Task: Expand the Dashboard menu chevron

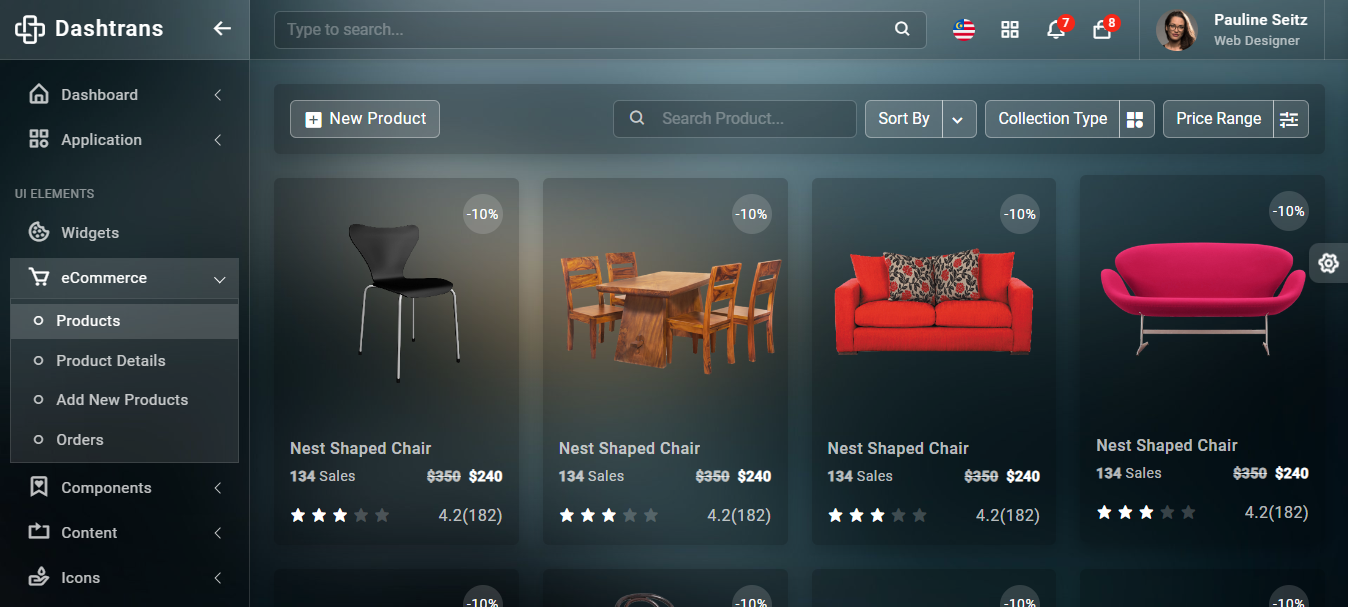Action: tap(217, 95)
